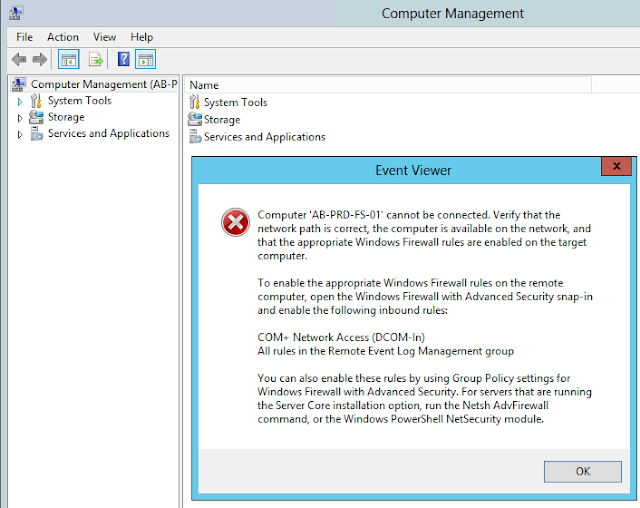Open Help via the blue question mark icon
The image size is (640, 508).
coord(124,59)
